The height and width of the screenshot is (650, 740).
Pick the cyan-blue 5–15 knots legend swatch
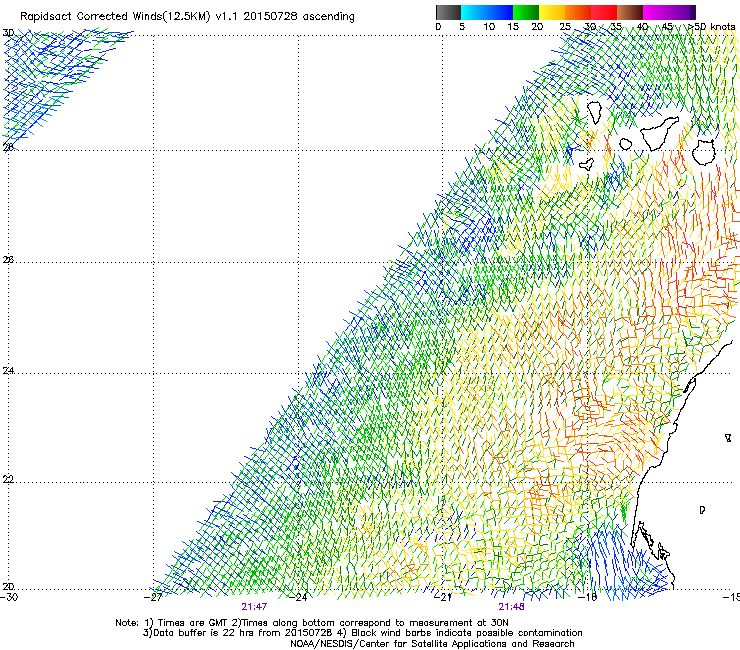[487, 12]
